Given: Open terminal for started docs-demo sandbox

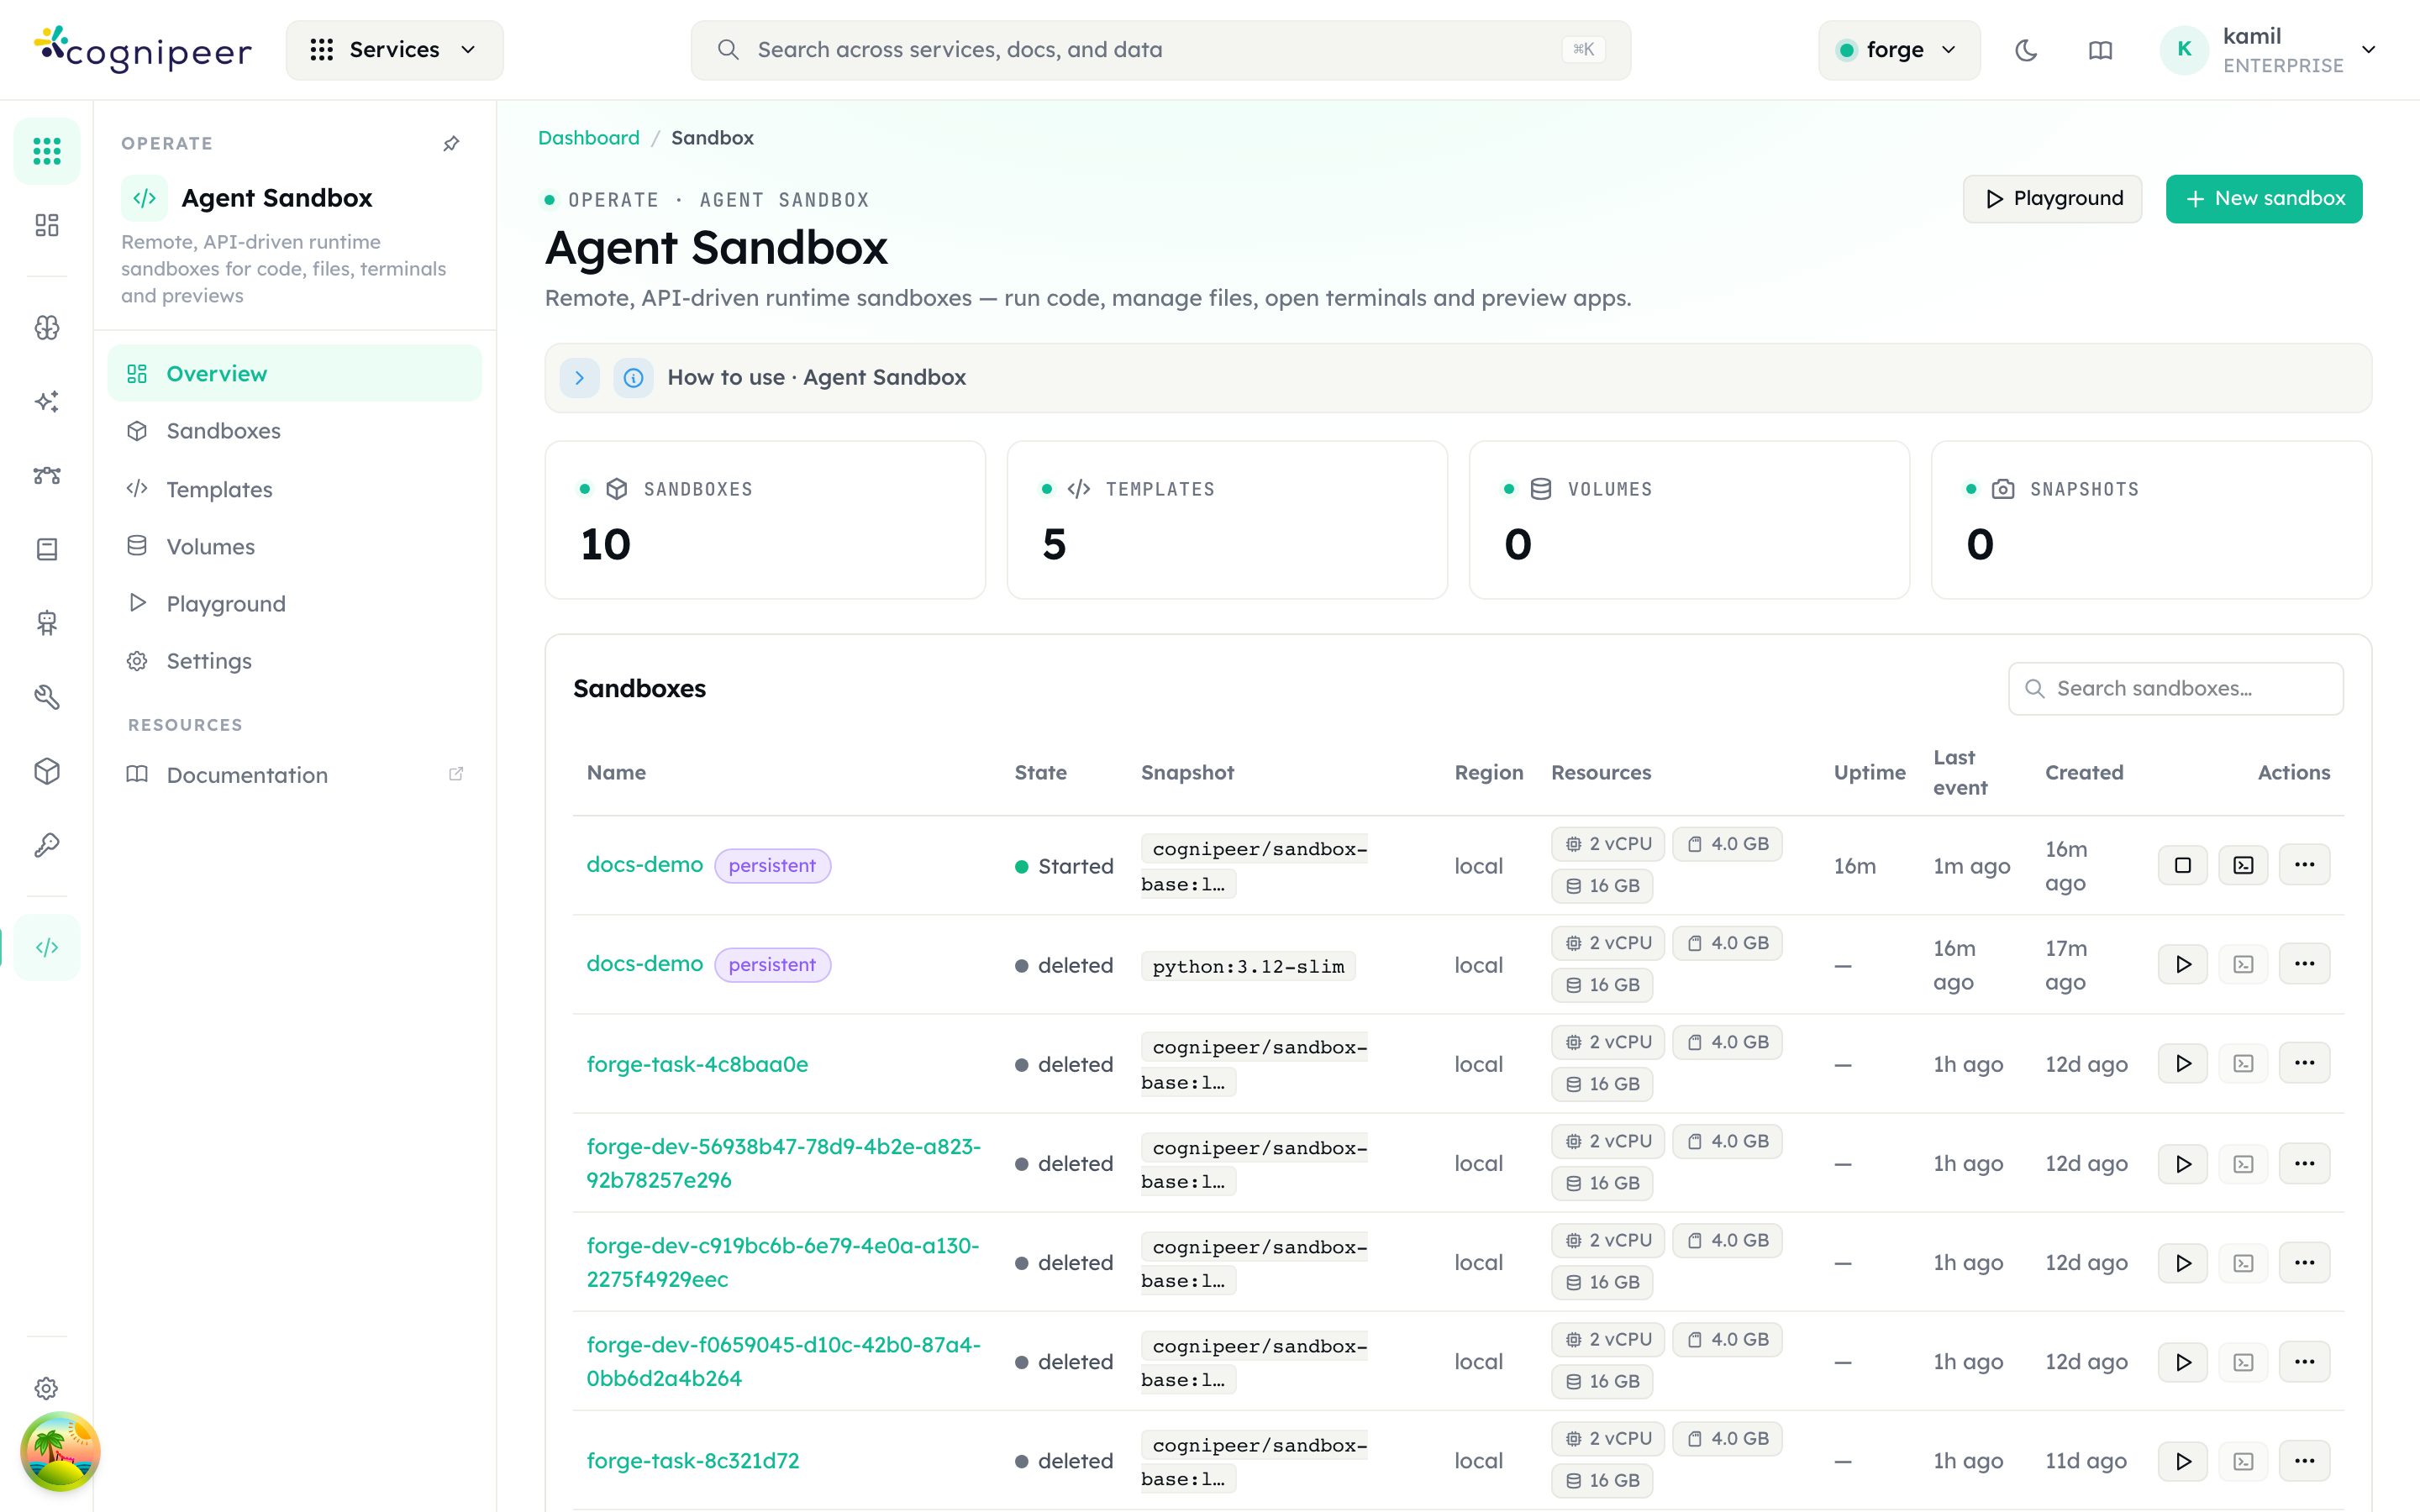Looking at the screenshot, I should coord(2244,865).
